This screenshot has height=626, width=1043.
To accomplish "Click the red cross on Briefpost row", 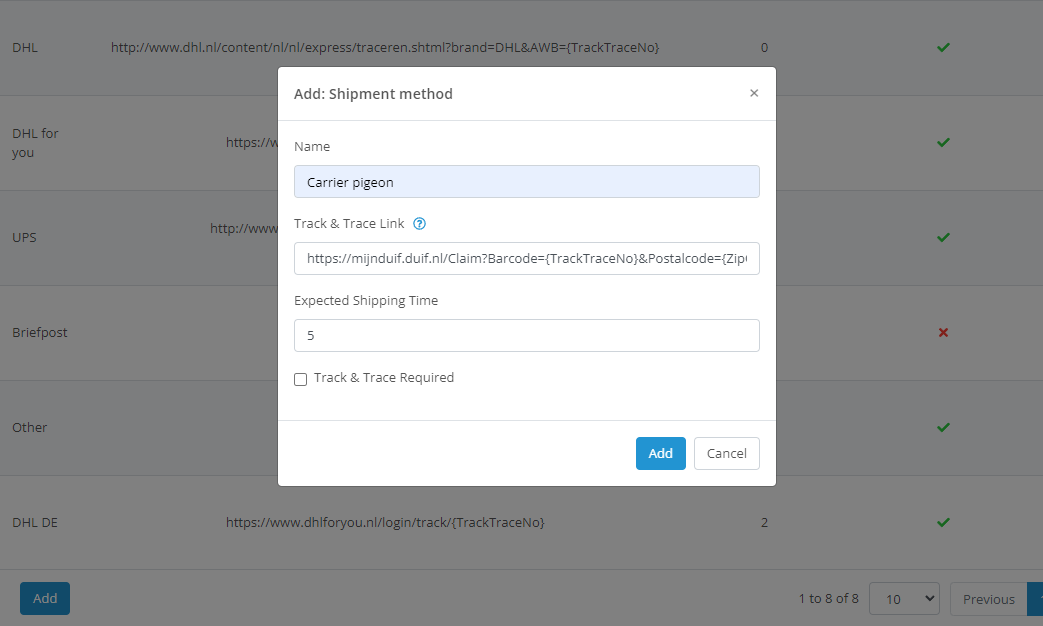I will click(943, 332).
